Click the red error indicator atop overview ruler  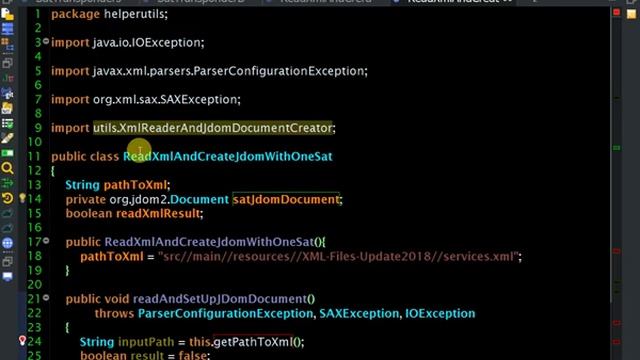tap(617, 13)
